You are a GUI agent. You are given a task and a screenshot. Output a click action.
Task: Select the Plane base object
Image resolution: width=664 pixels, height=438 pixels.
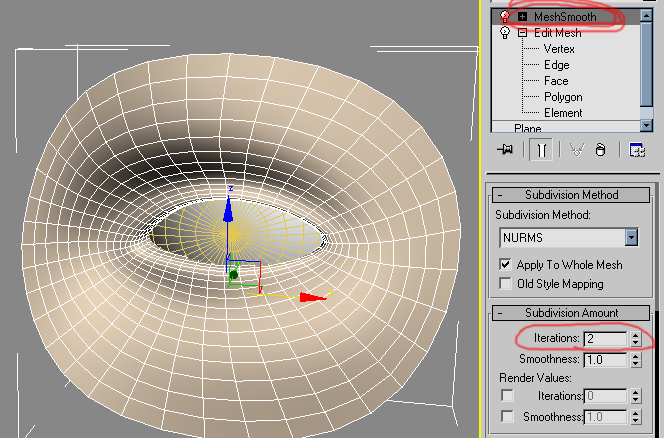point(528,128)
